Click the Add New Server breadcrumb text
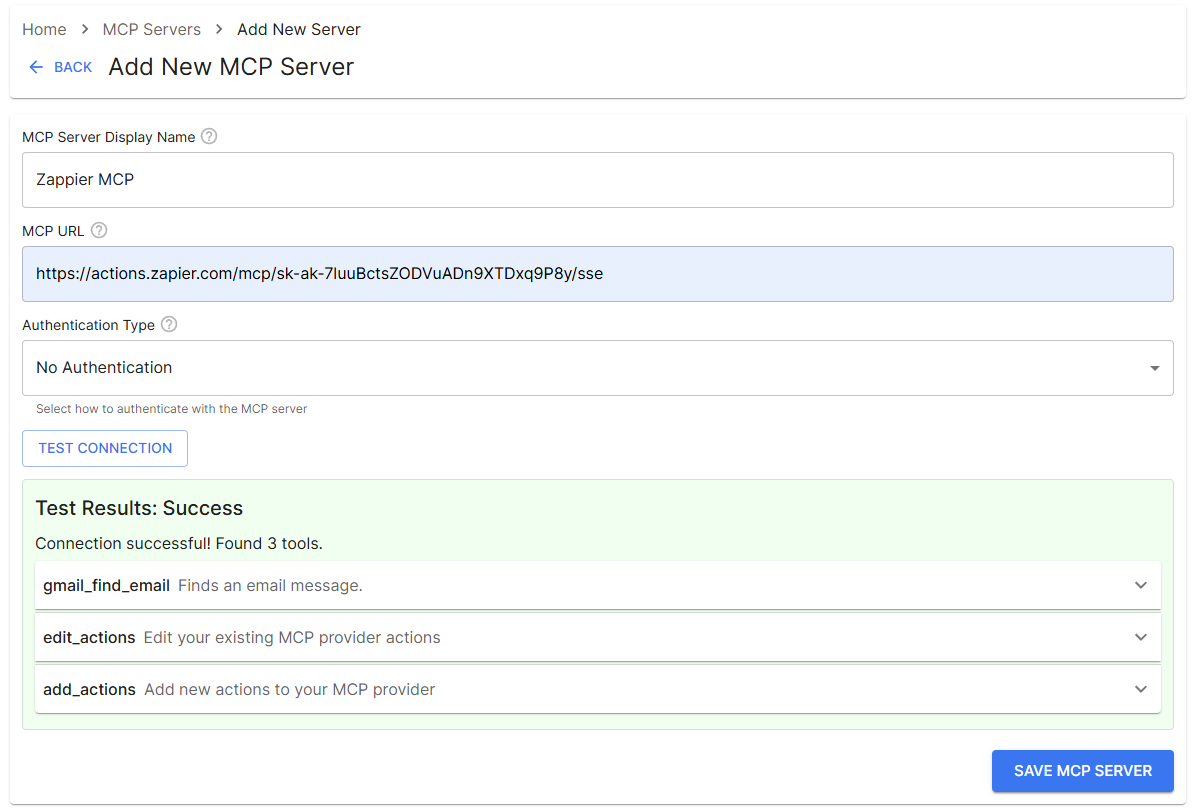1195x812 pixels. tap(299, 29)
